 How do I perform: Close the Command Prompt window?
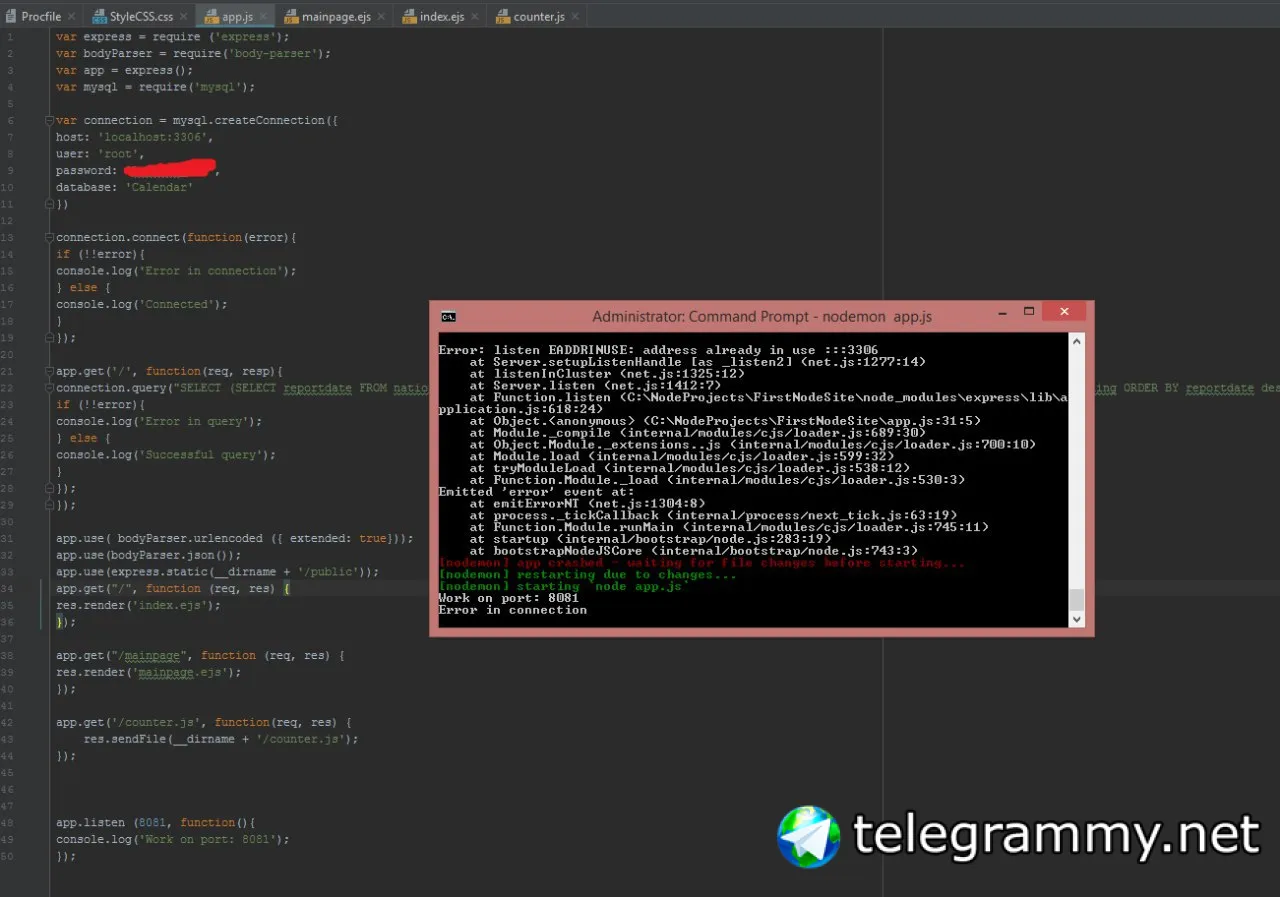click(x=1064, y=312)
